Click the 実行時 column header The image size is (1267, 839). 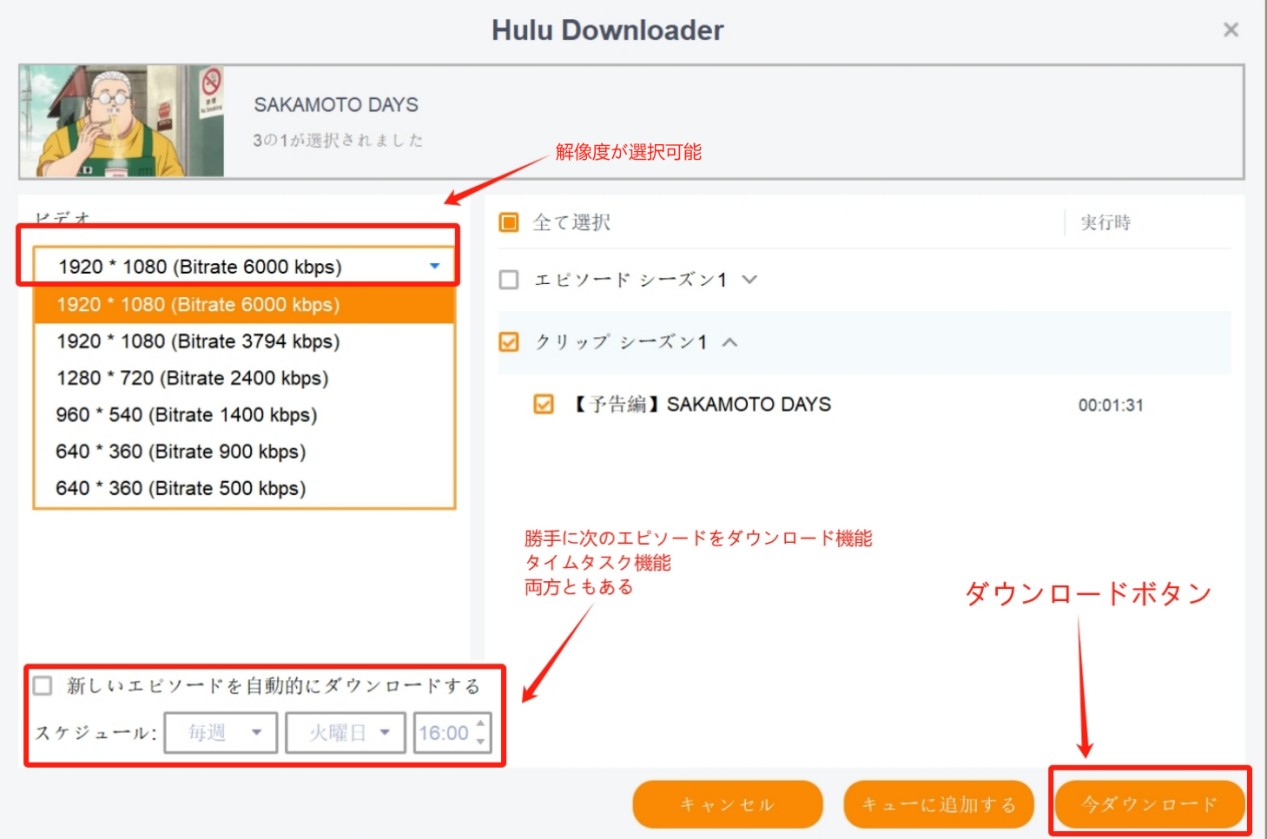tap(1106, 223)
